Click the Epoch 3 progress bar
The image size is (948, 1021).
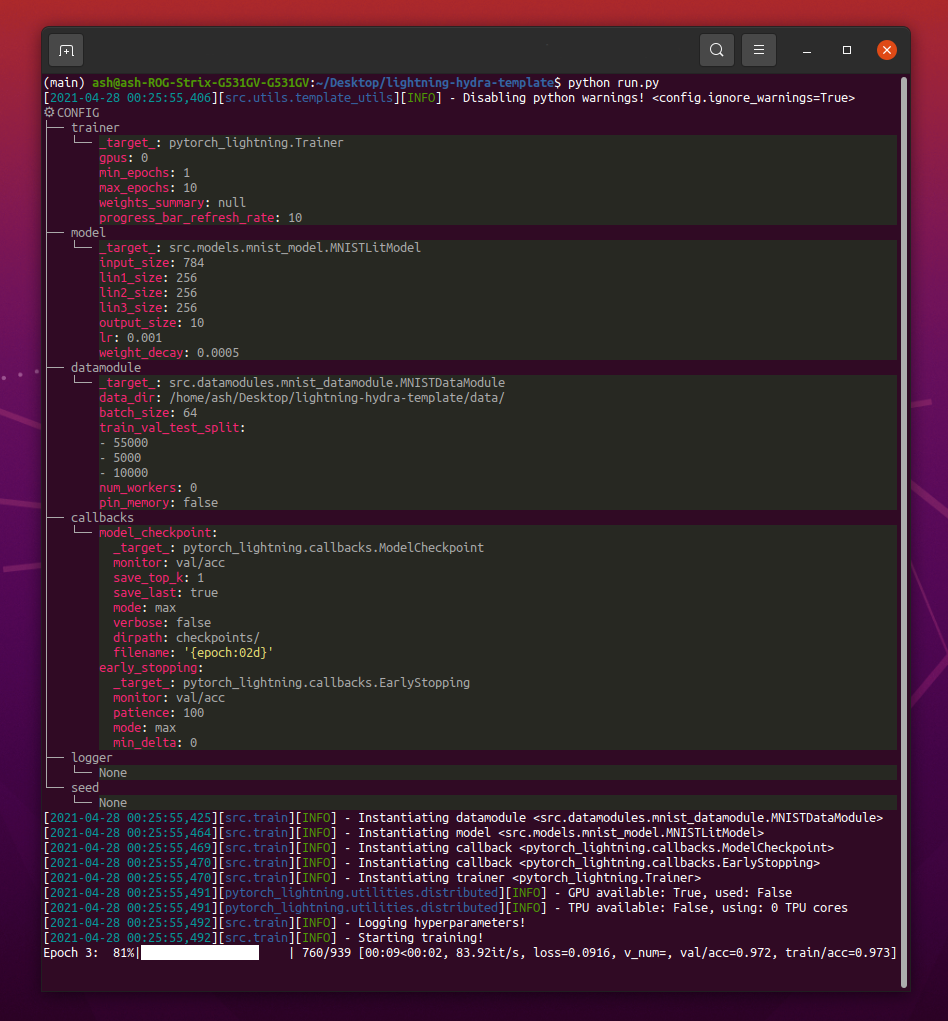(x=200, y=952)
